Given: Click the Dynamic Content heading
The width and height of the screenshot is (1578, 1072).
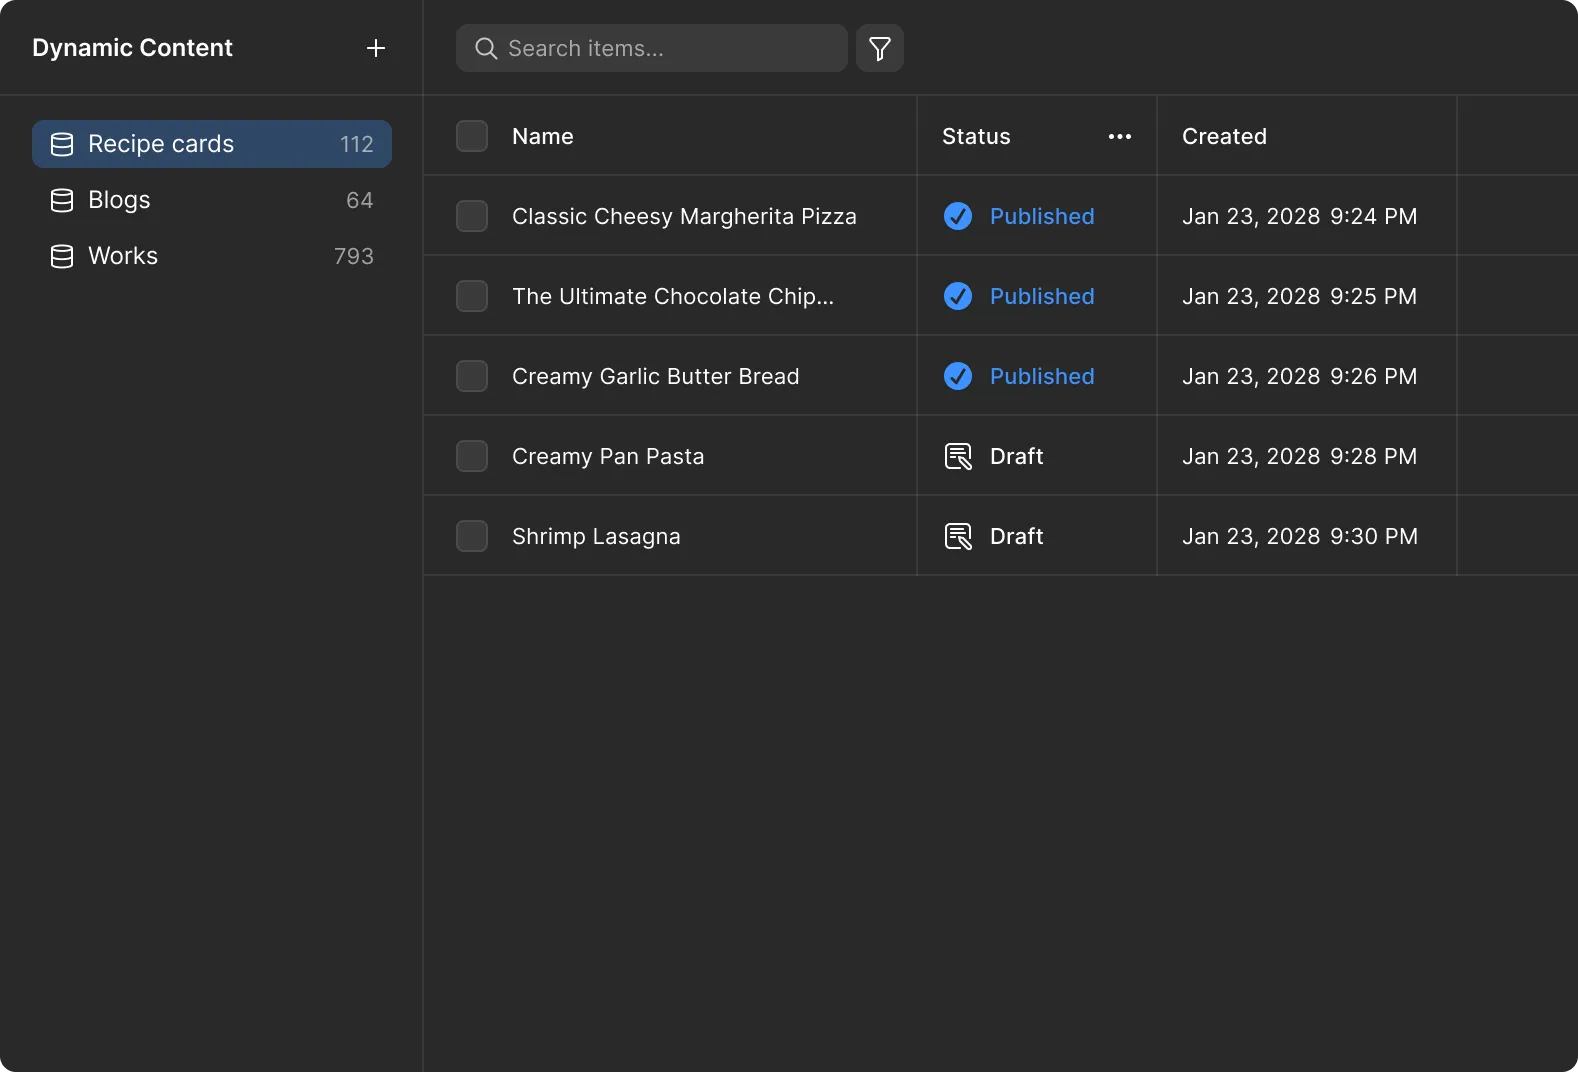Looking at the screenshot, I should coord(132,48).
